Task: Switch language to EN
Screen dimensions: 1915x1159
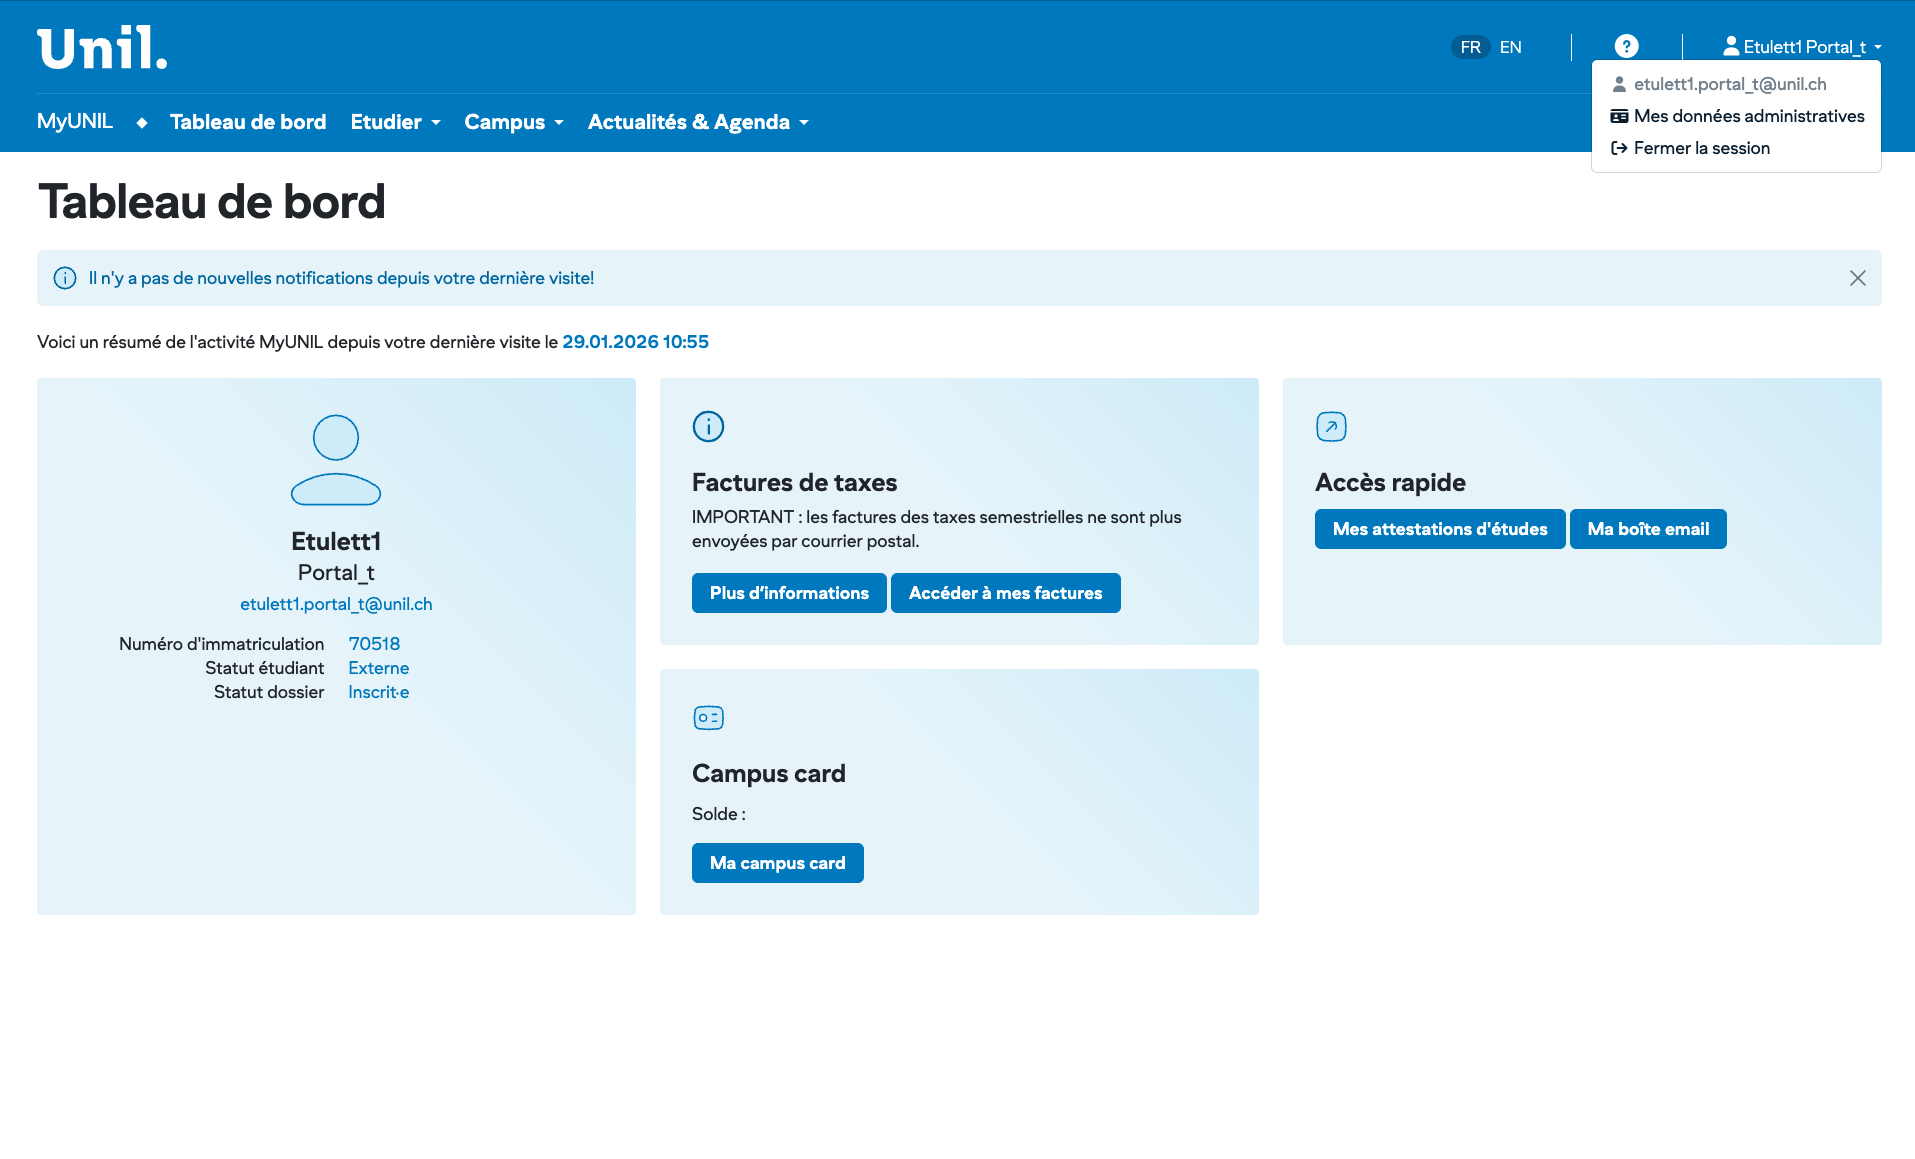Action: click(1510, 47)
